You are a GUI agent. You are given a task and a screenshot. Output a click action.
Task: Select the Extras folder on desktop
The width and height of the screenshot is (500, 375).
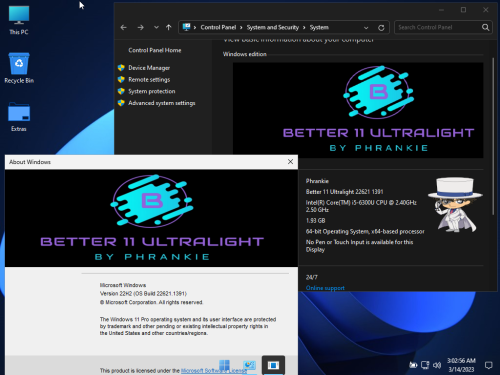click(19, 117)
